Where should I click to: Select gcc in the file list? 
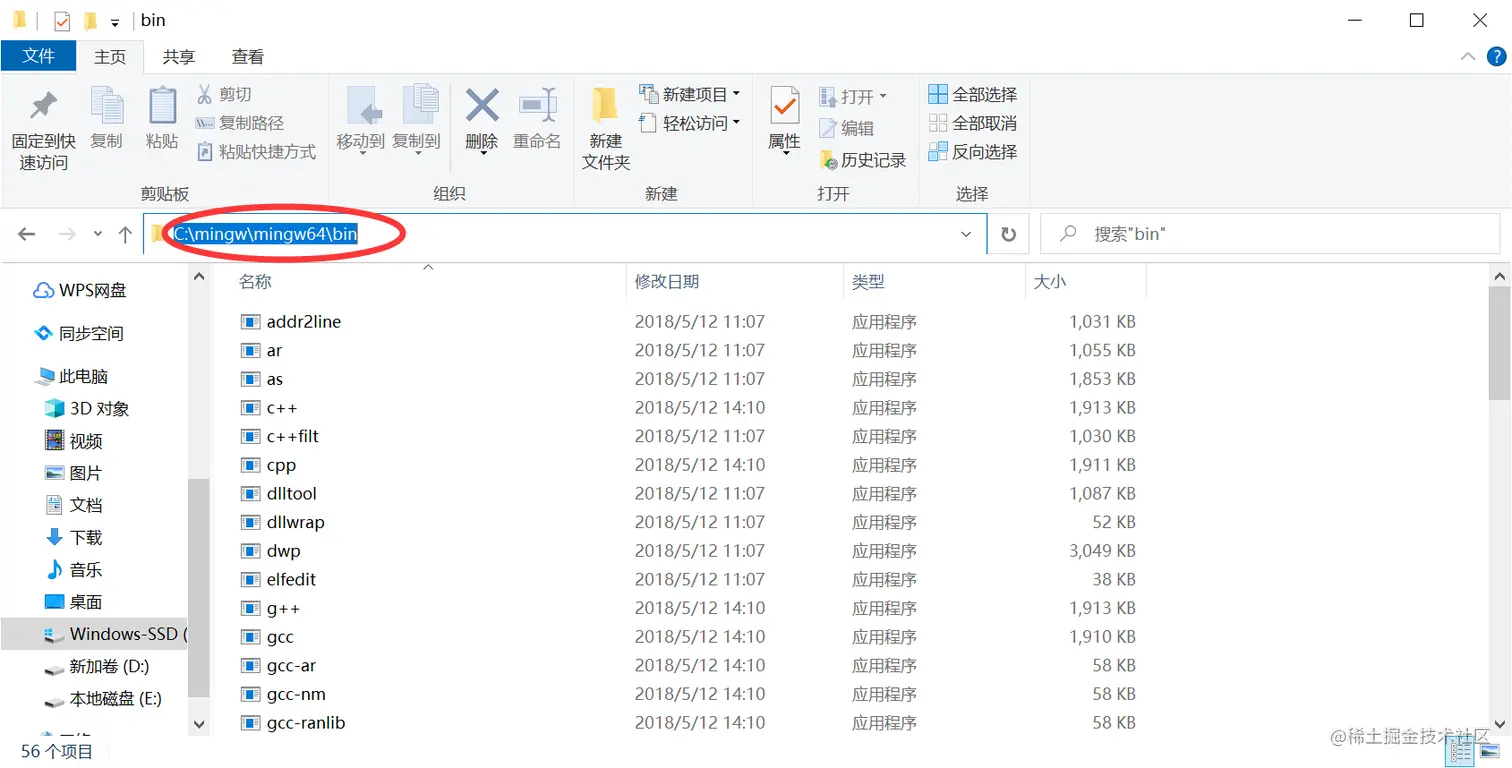click(x=280, y=636)
